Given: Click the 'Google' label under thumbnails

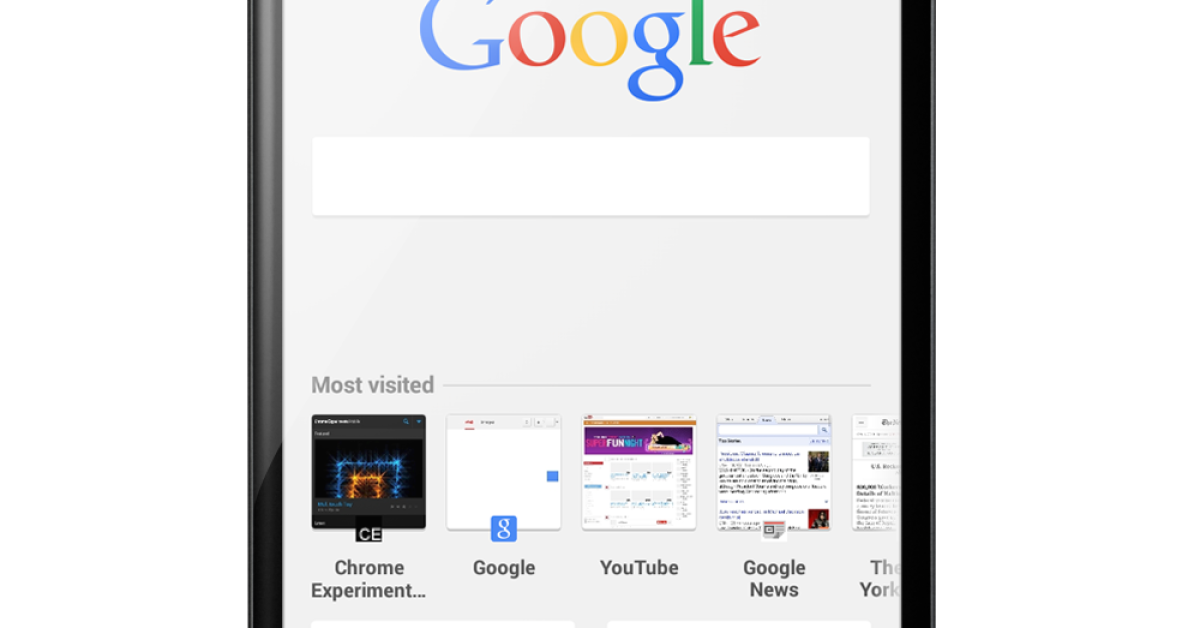Looking at the screenshot, I should (504, 568).
